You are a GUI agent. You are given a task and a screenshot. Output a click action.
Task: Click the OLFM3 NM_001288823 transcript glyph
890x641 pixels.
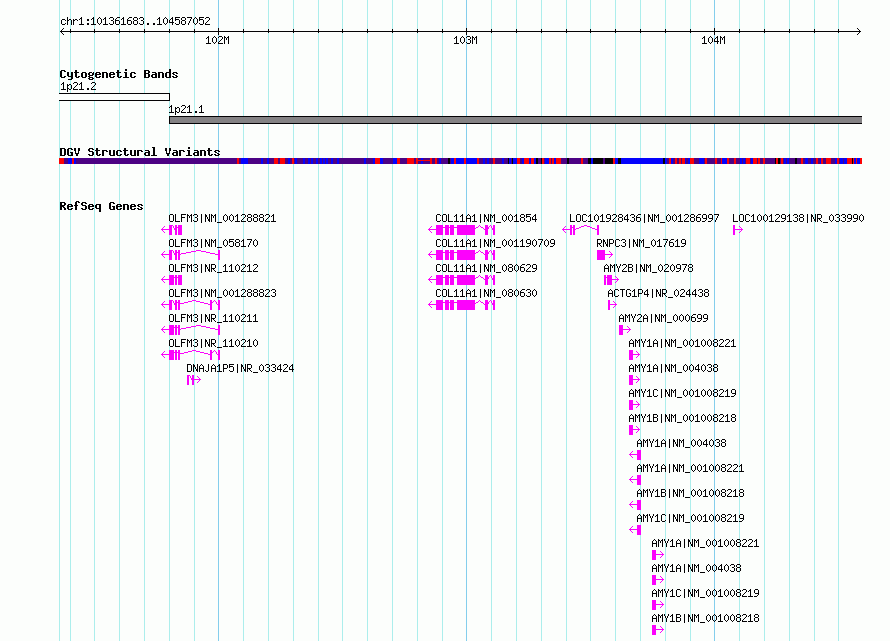pos(191,305)
